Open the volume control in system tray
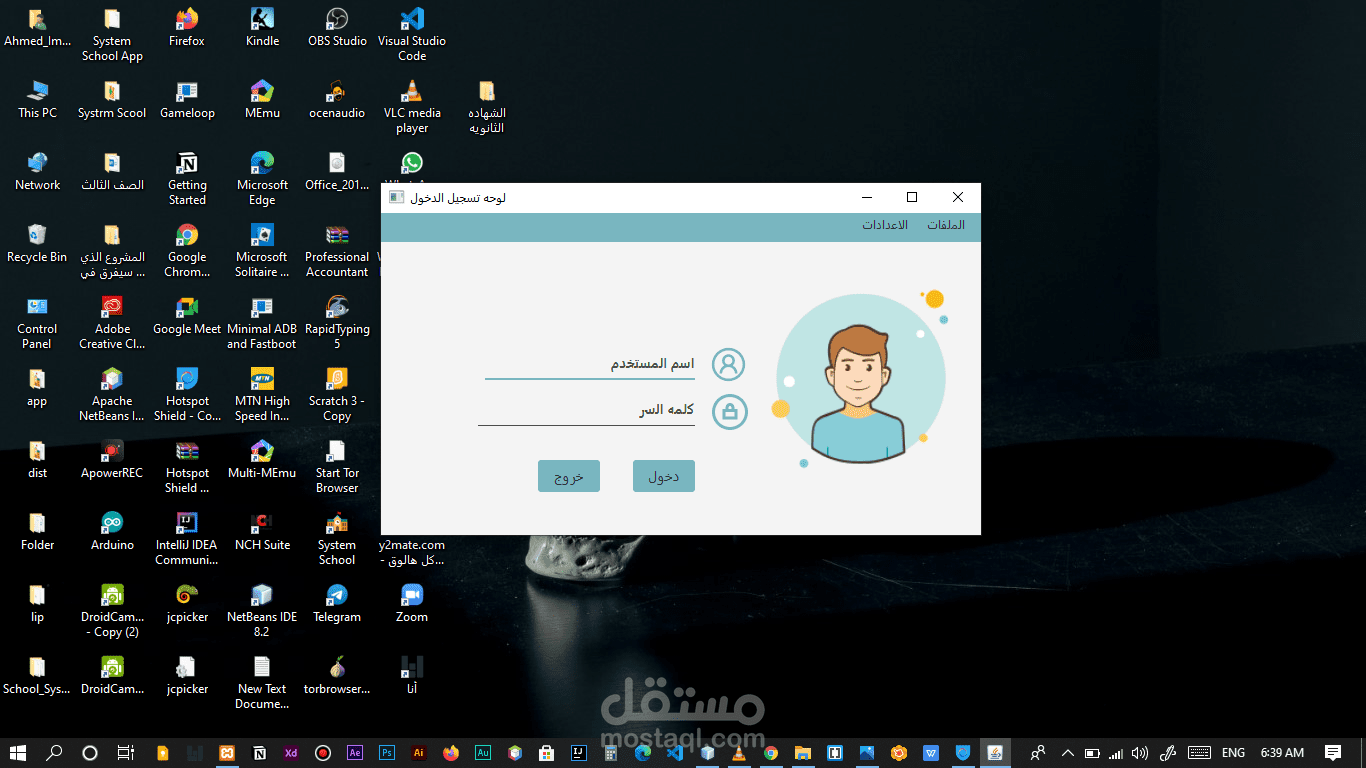1366x768 pixels. tap(1140, 753)
